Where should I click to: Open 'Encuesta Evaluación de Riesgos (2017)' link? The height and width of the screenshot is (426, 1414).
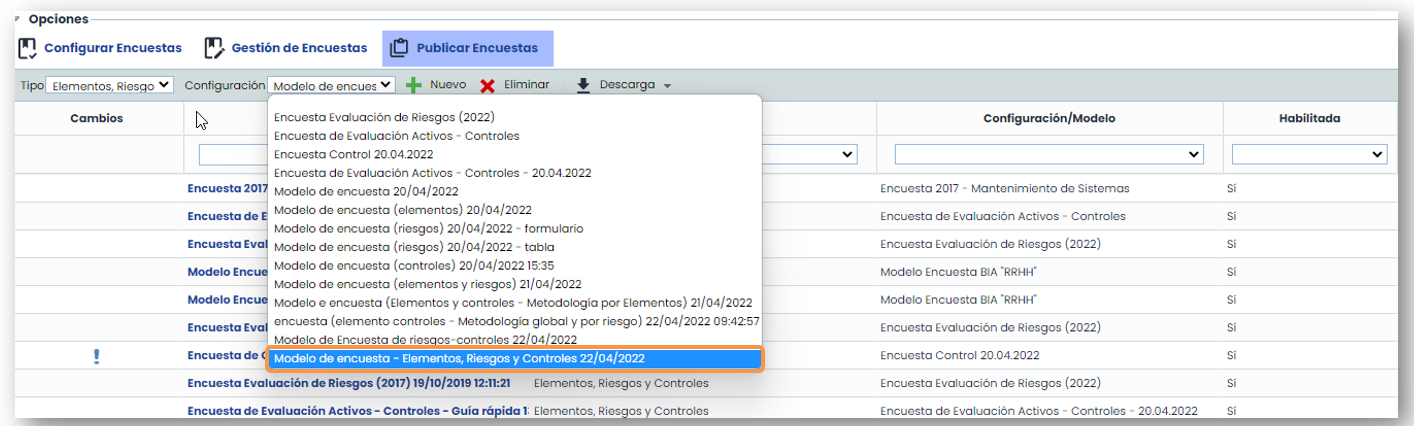tap(349, 383)
